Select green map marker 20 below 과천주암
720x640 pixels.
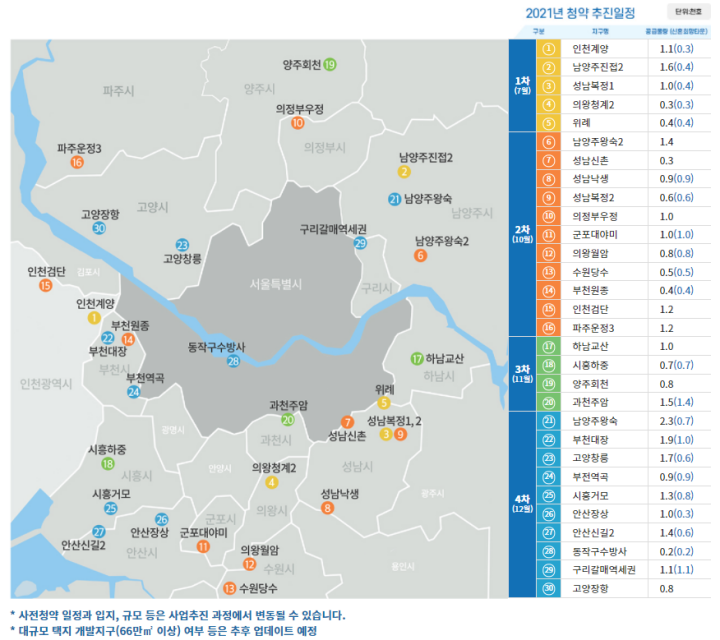pyautogui.click(x=288, y=419)
